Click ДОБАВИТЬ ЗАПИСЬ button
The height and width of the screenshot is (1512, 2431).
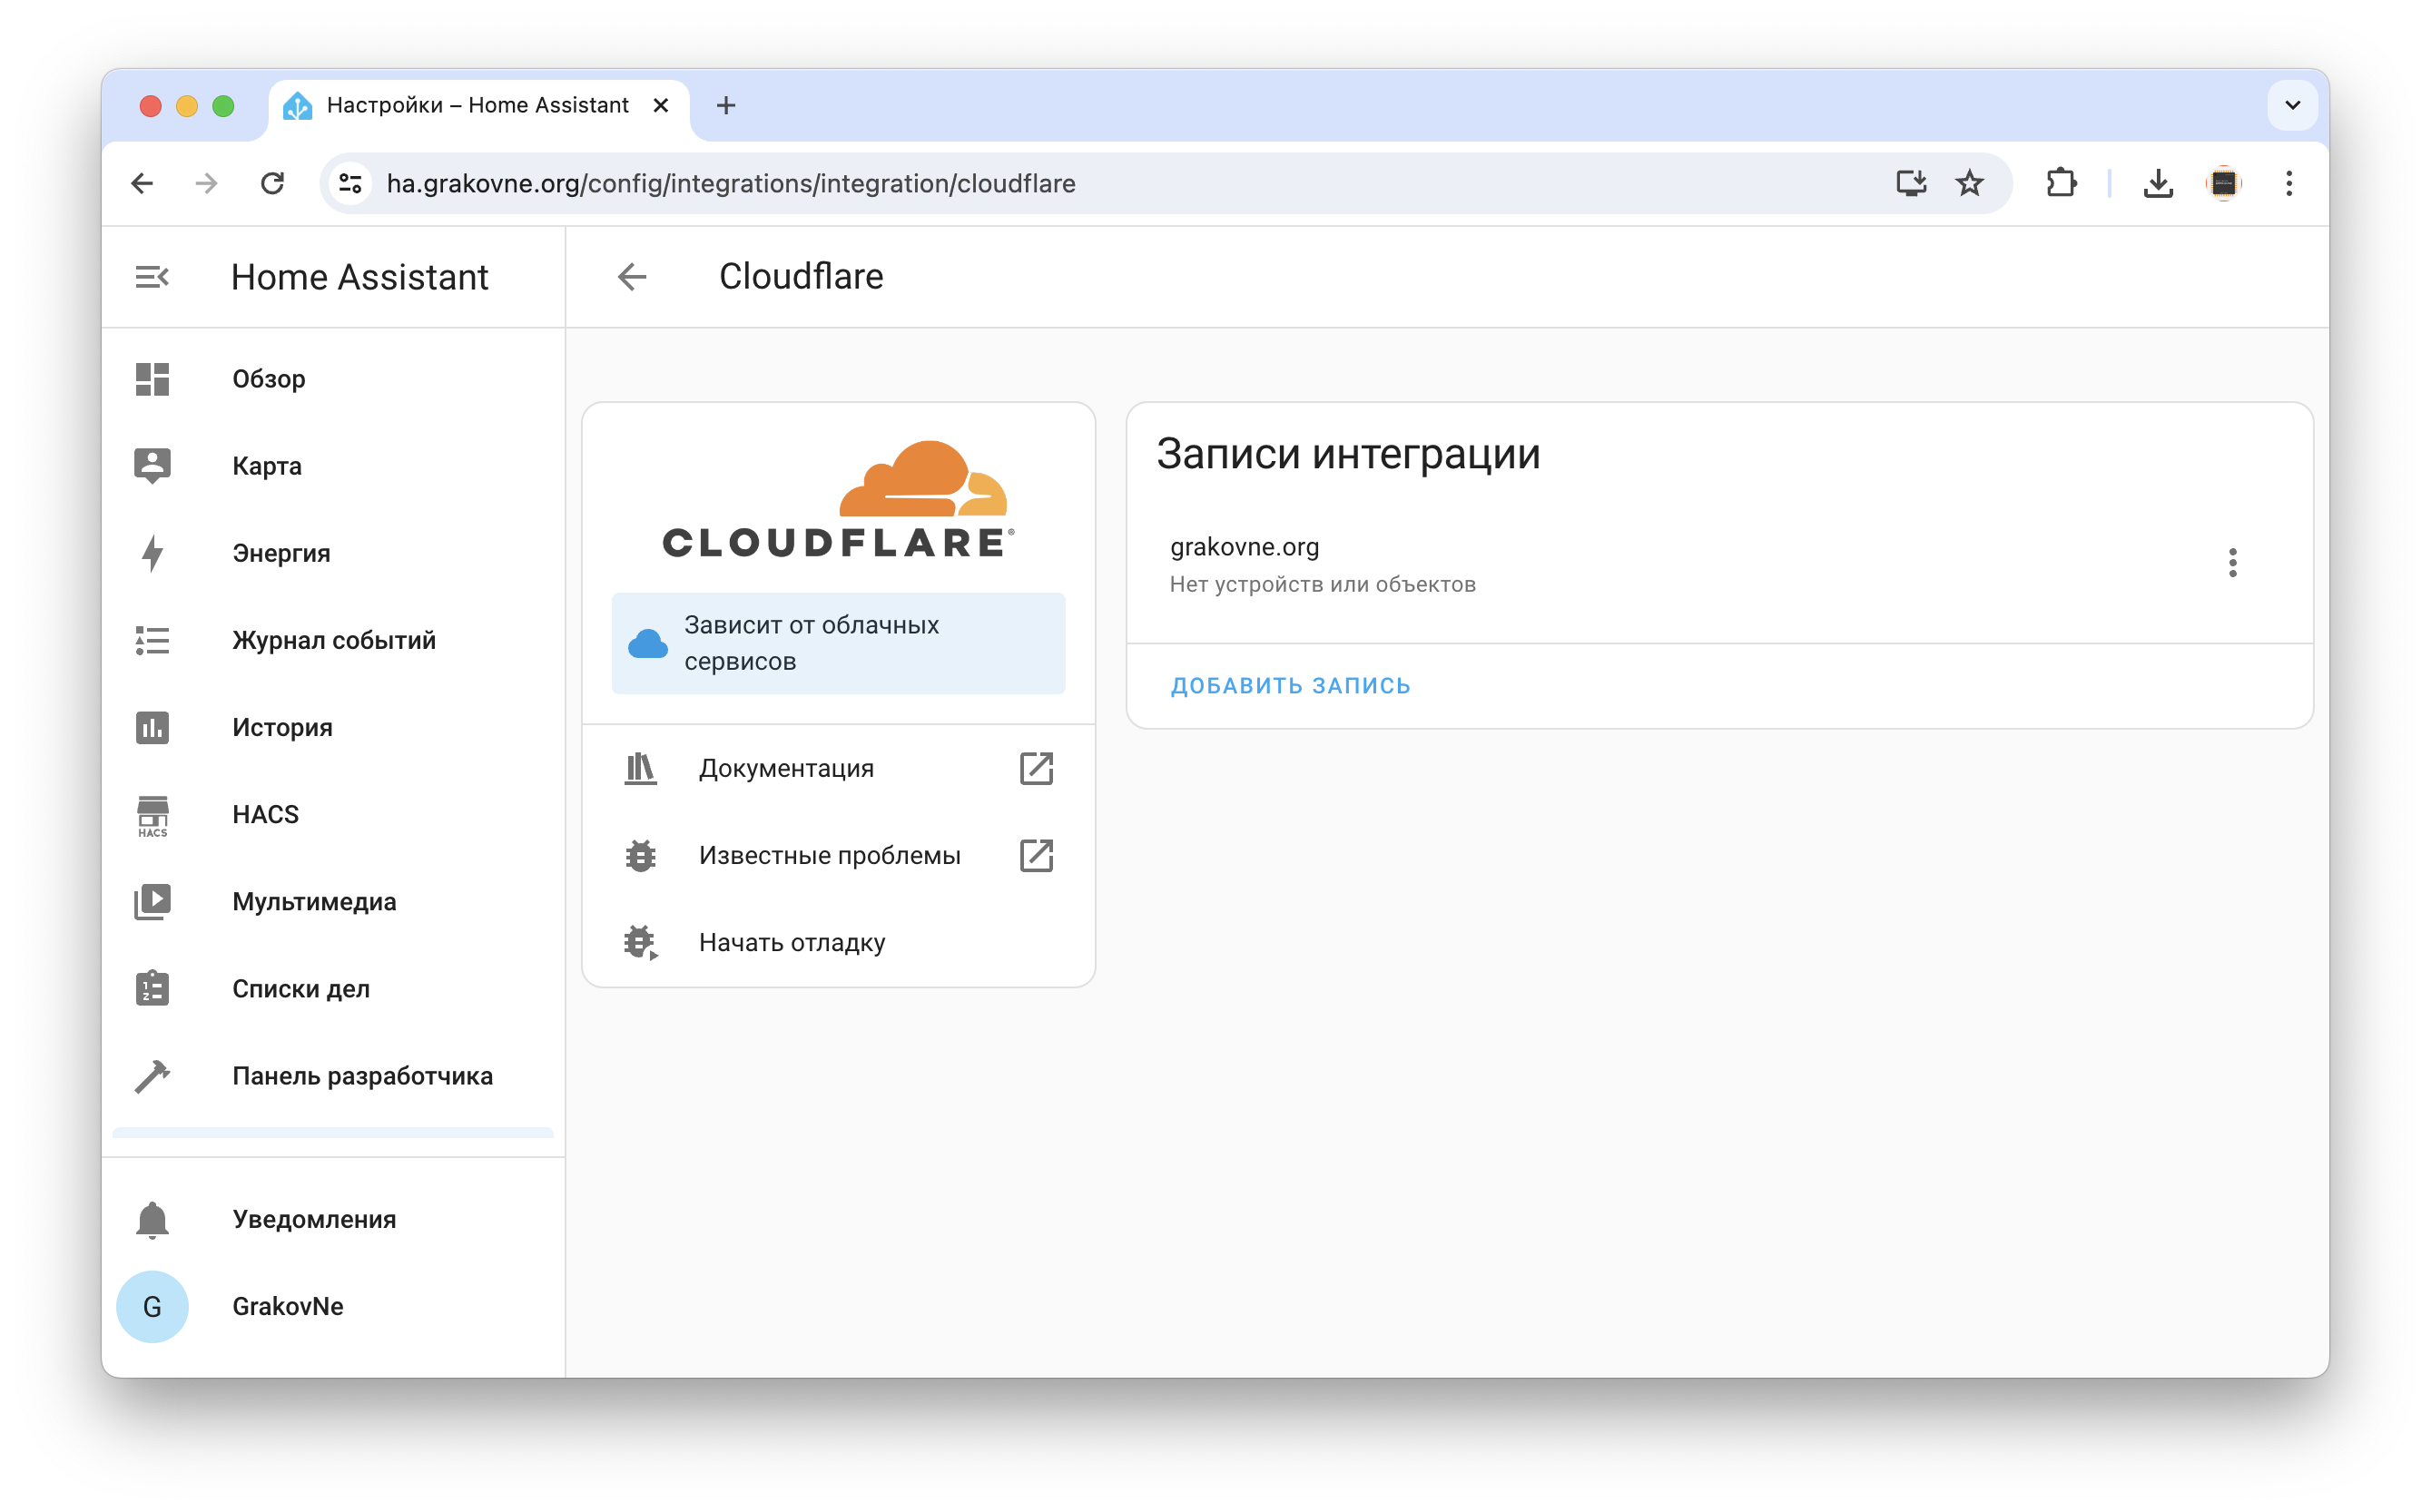[x=1290, y=685]
